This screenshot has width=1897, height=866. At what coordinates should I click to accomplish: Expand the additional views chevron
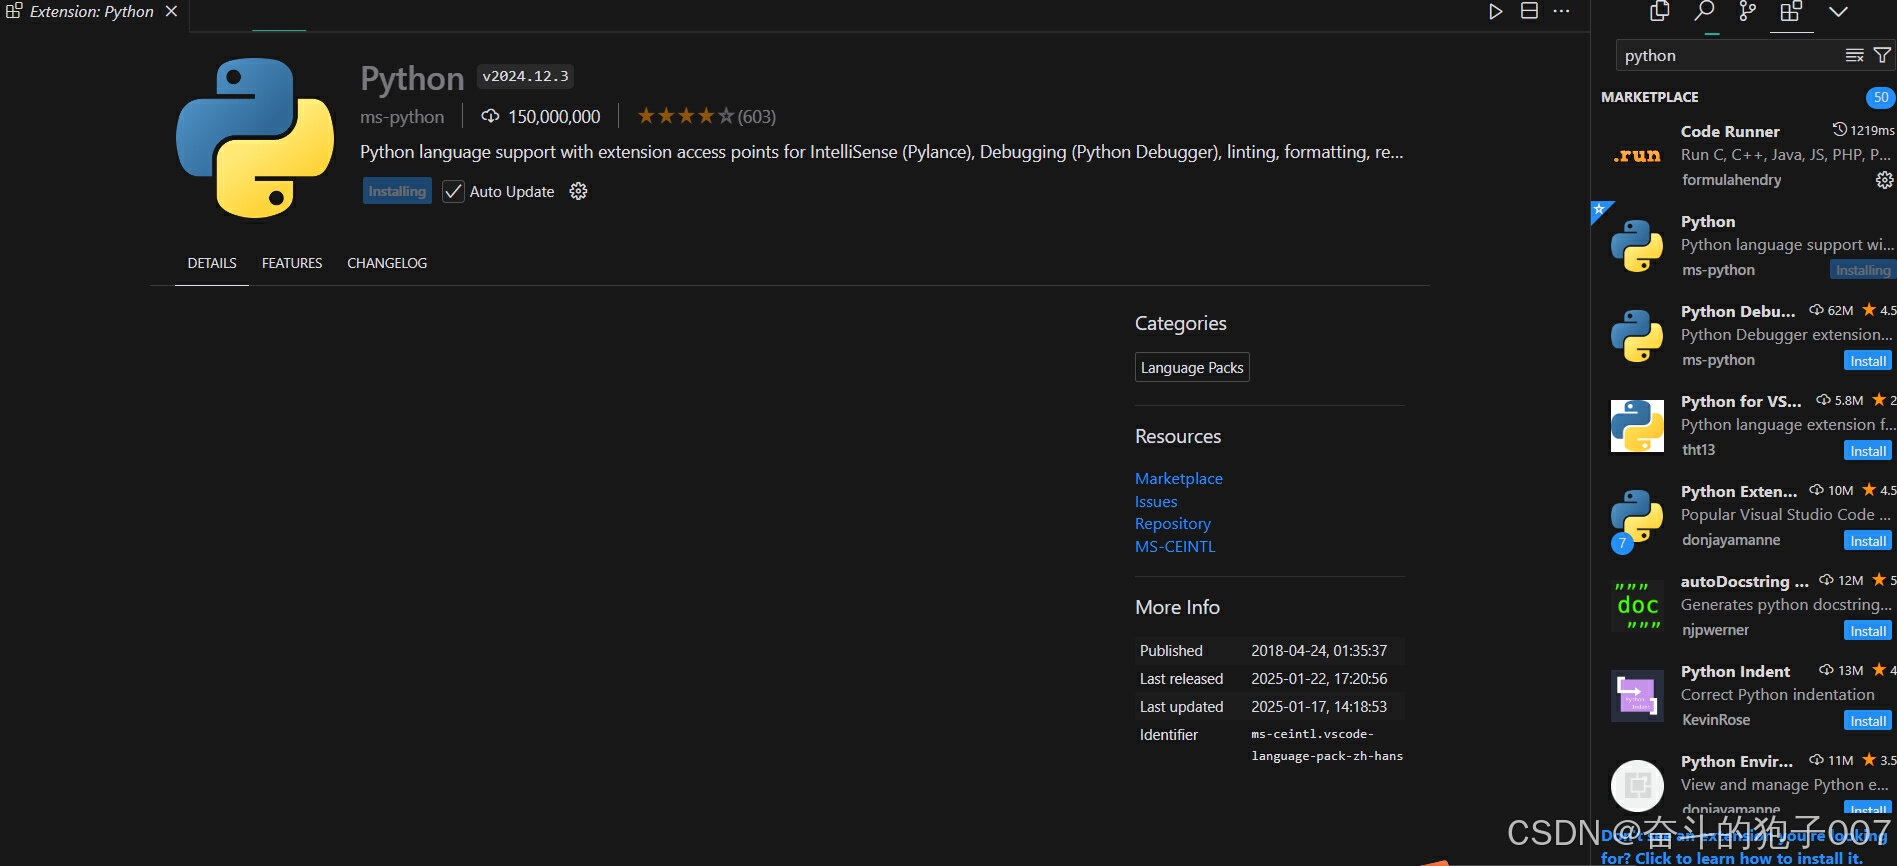tap(1838, 11)
